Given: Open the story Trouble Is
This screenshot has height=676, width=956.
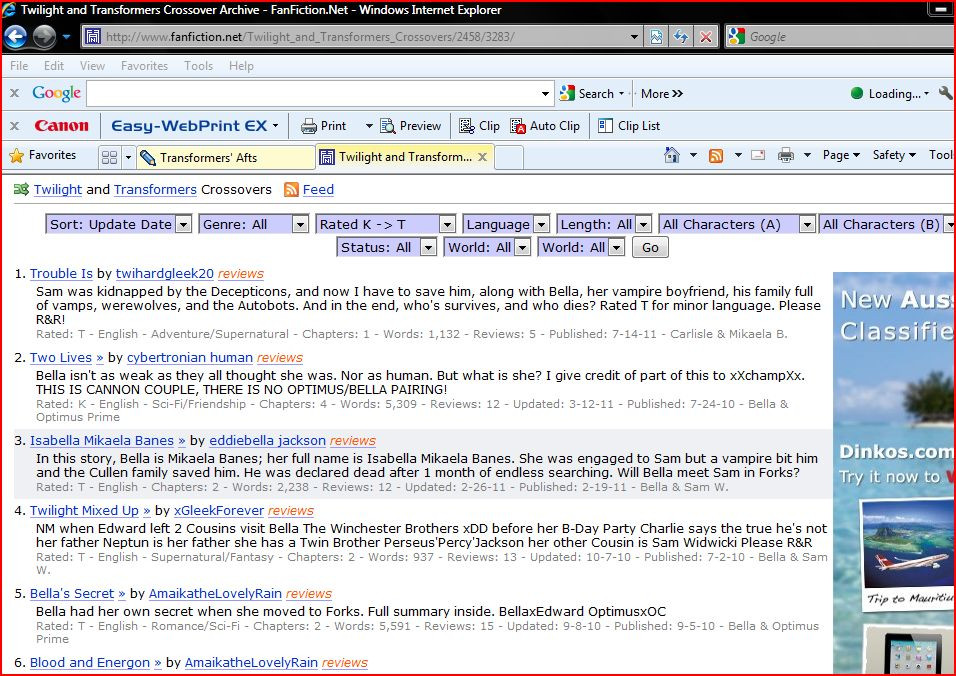Looking at the screenshot, I should click(x=61, y=274).
